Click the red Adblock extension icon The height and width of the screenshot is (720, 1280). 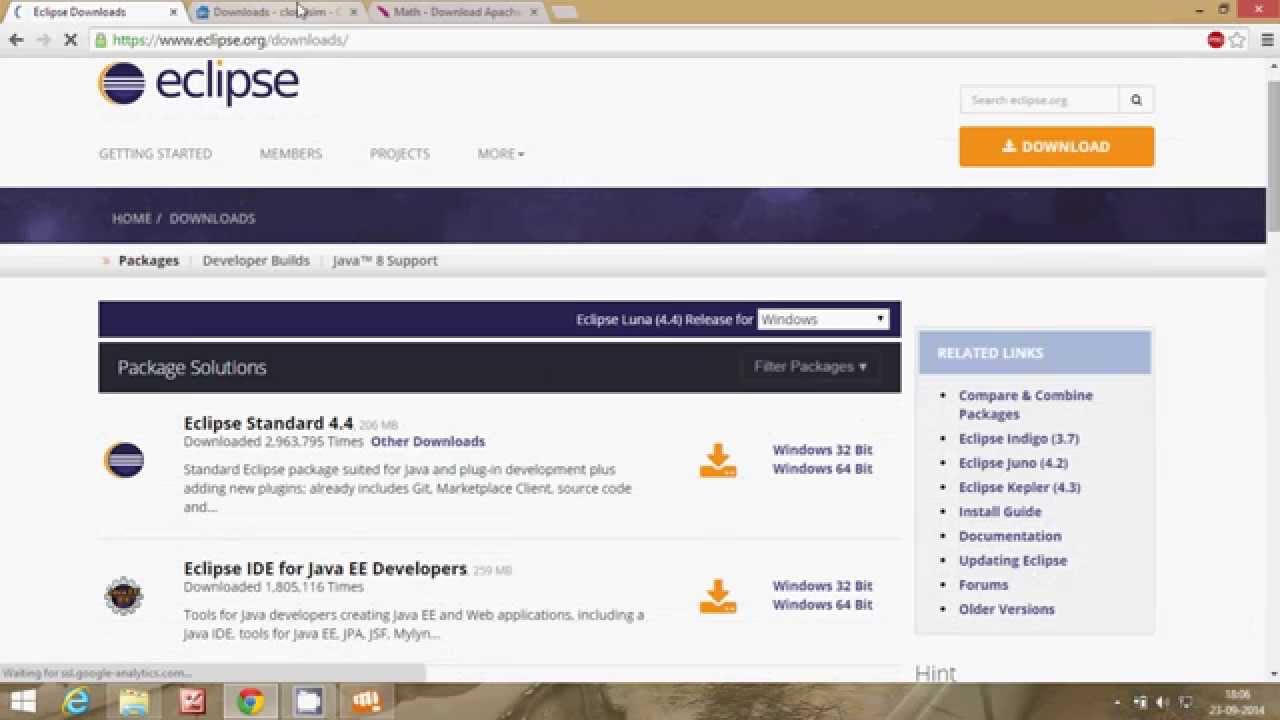click(x=1215, y=40)
